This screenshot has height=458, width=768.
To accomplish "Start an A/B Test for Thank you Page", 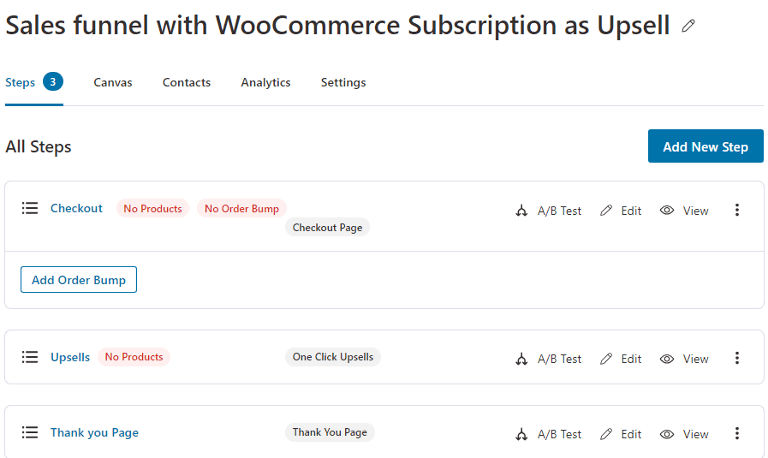I will point(548,434).
